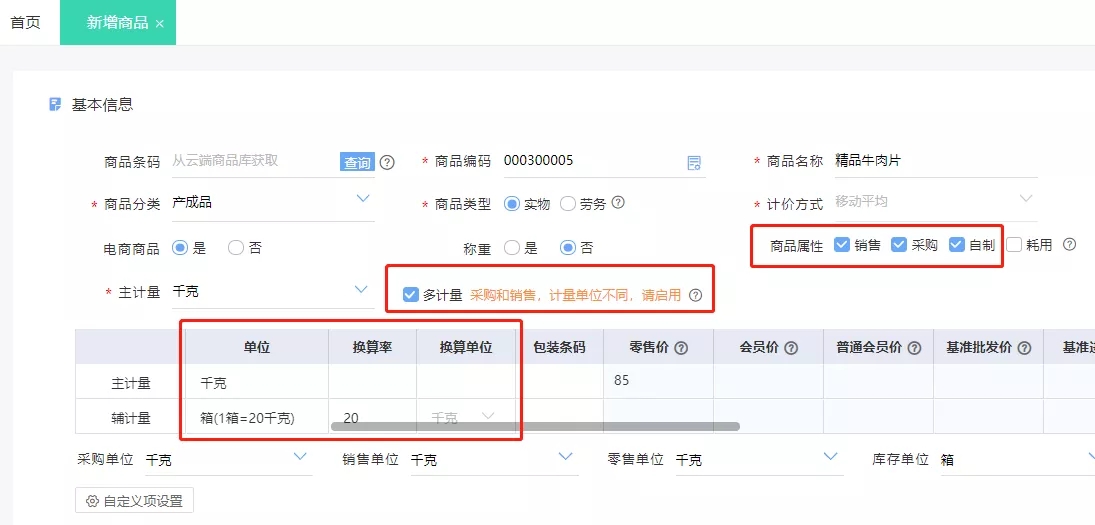Image resolution: width=1095 pixels, height=525 pixels.
Task: Open the 采购单位 dropdown
Action: click(x=300, y=457)
